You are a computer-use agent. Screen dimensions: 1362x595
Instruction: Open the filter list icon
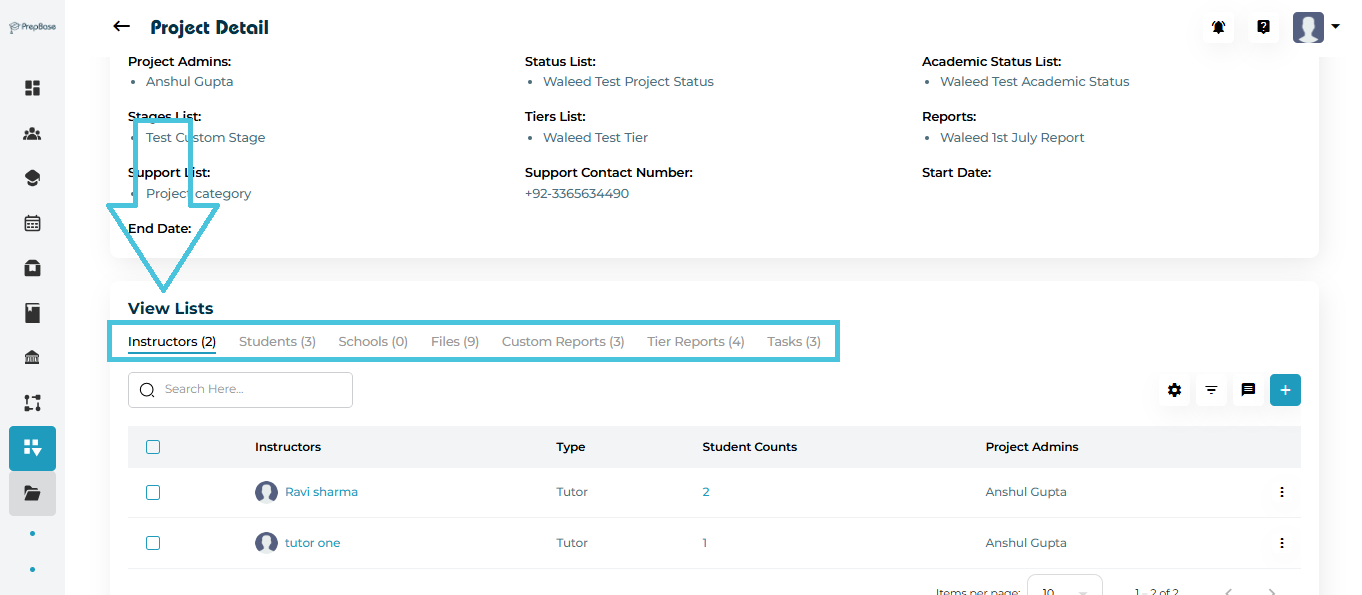pos(1211,390)
